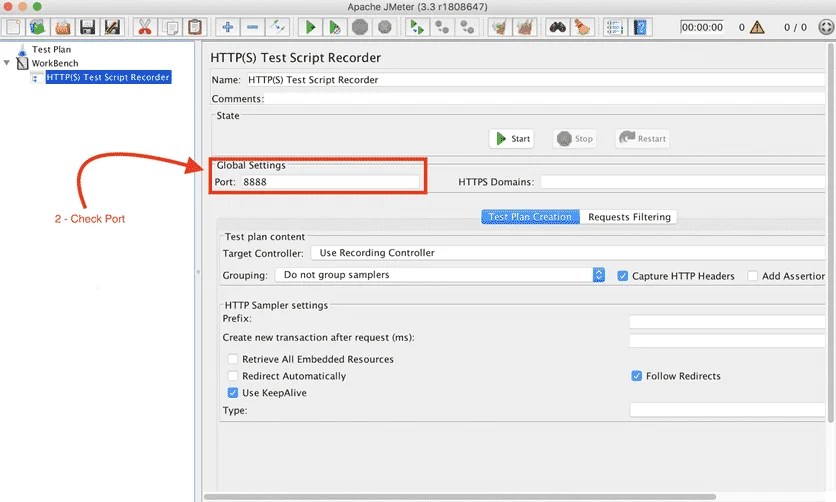Click the Port field showing 8888
836x502 pixels.
click(x=329, y=182)
